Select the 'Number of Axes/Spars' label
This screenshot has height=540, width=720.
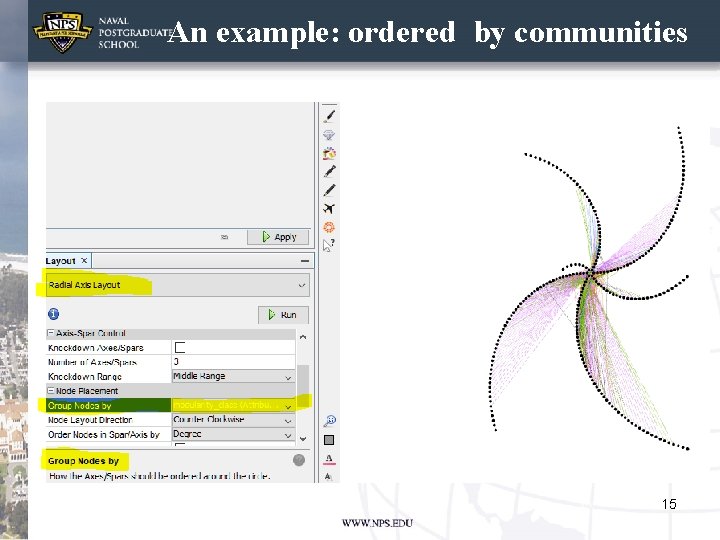click(x=92, y=362)
